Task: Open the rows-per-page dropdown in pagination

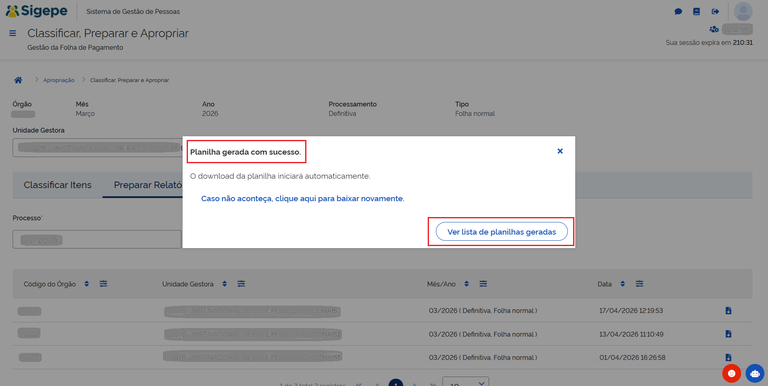Action: pos(465,382)
